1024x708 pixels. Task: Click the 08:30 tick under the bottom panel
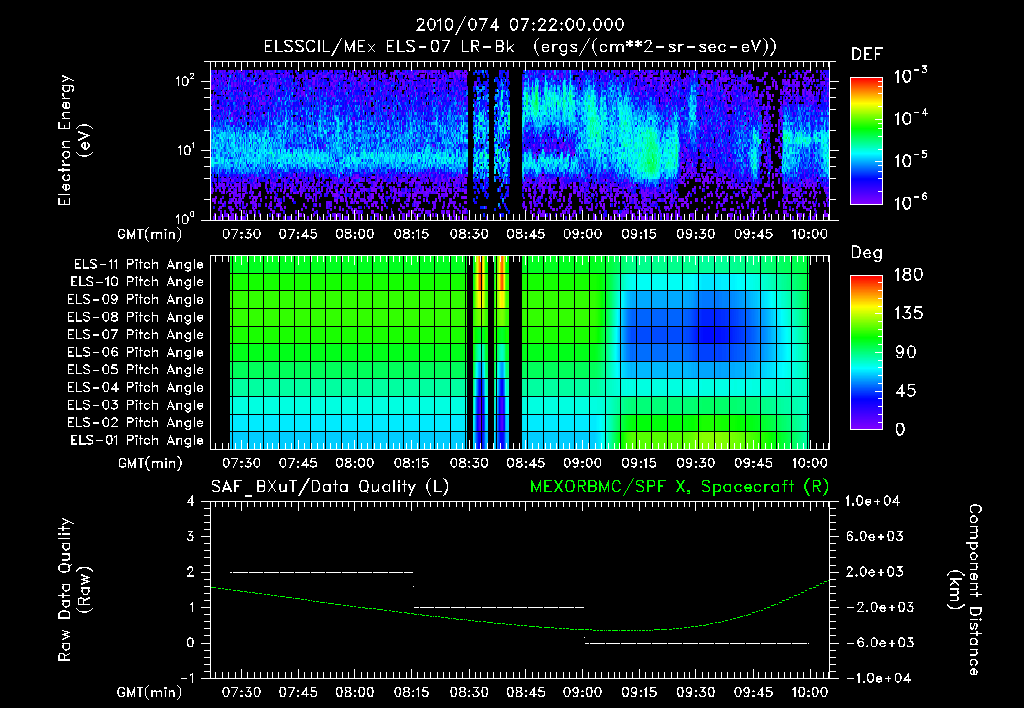pos(469,692)
